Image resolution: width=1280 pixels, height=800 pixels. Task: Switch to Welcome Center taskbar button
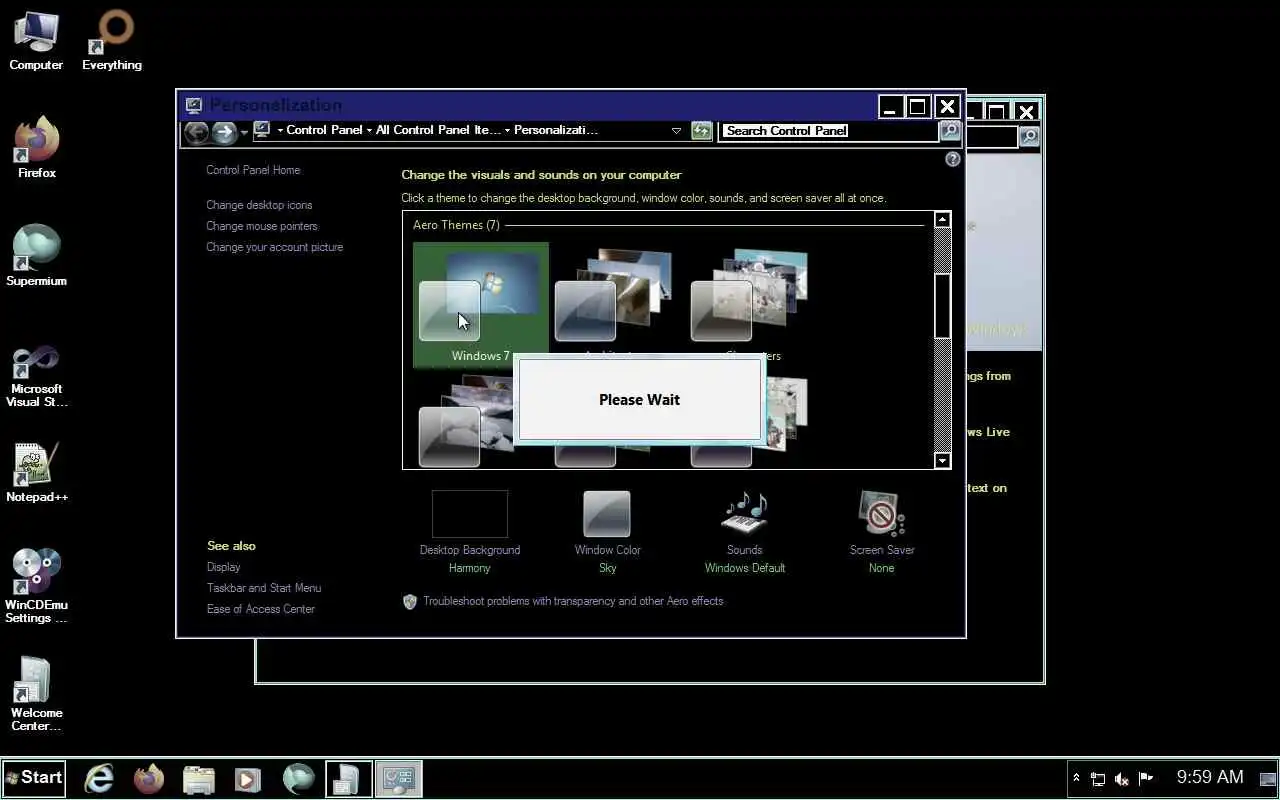coord(349,779)
